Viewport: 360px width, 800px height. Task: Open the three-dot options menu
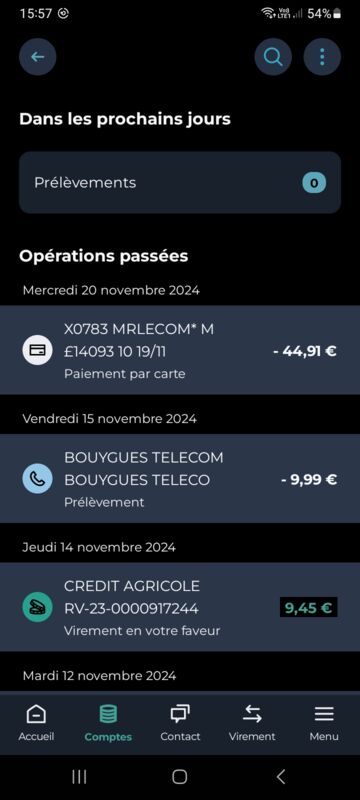click(322, 57)
